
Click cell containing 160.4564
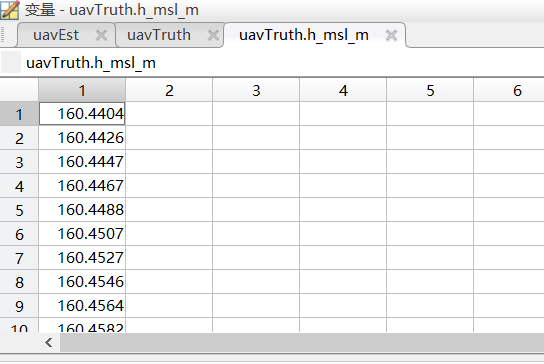82,306
